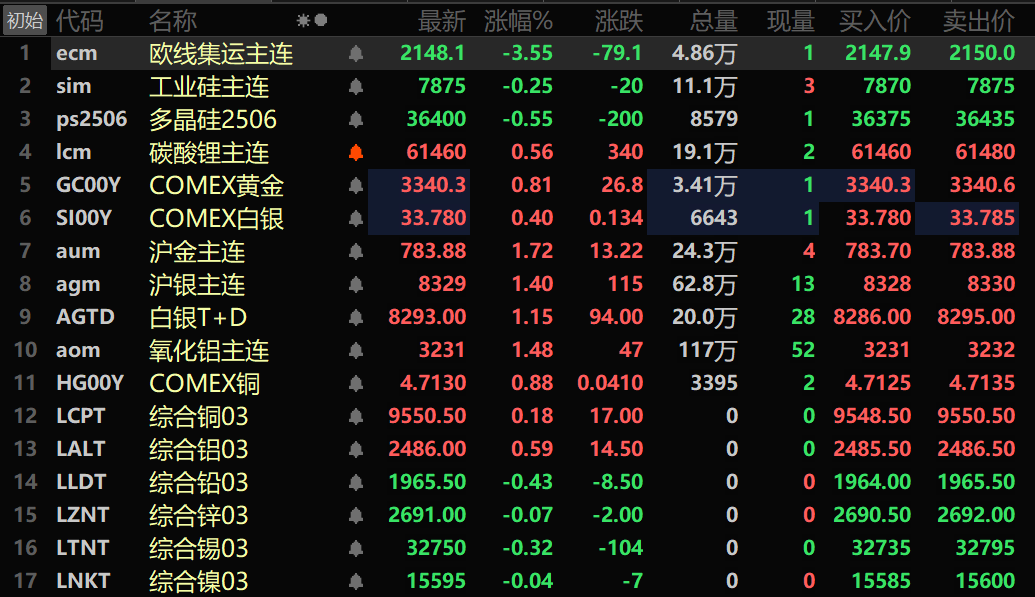Click the sun icon in header row
This screenshot has width=1035, height=597.
pos(303,20)
